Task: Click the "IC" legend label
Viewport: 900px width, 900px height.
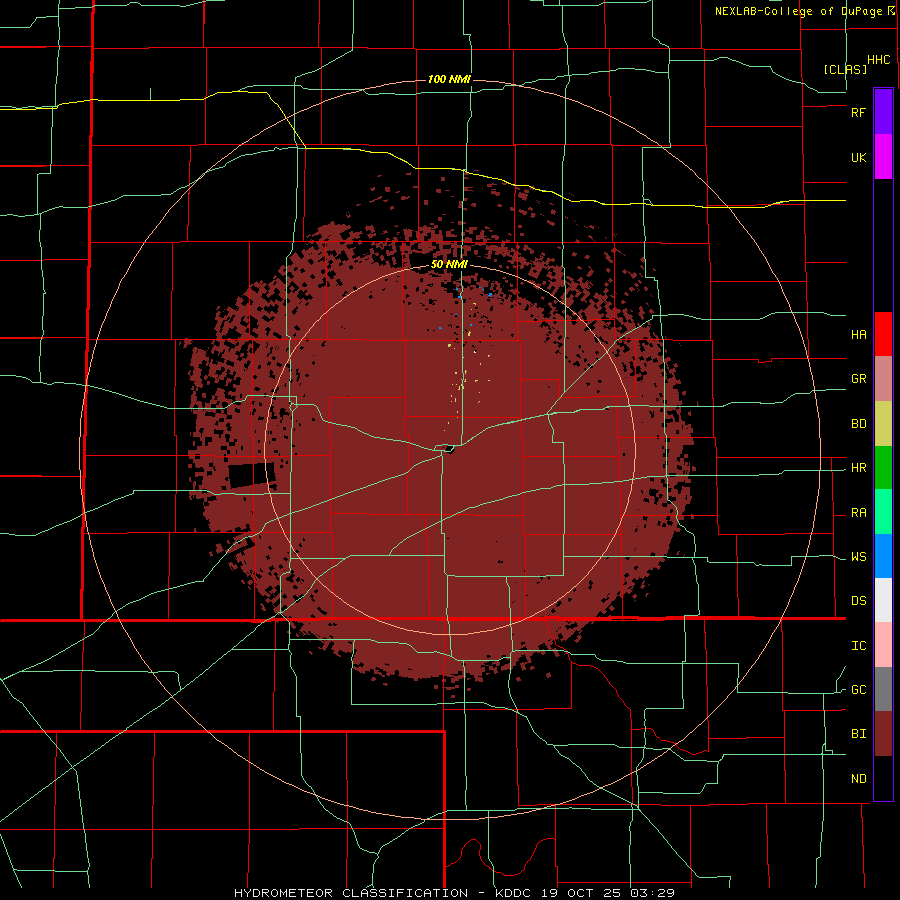Action: click(858, 645)
